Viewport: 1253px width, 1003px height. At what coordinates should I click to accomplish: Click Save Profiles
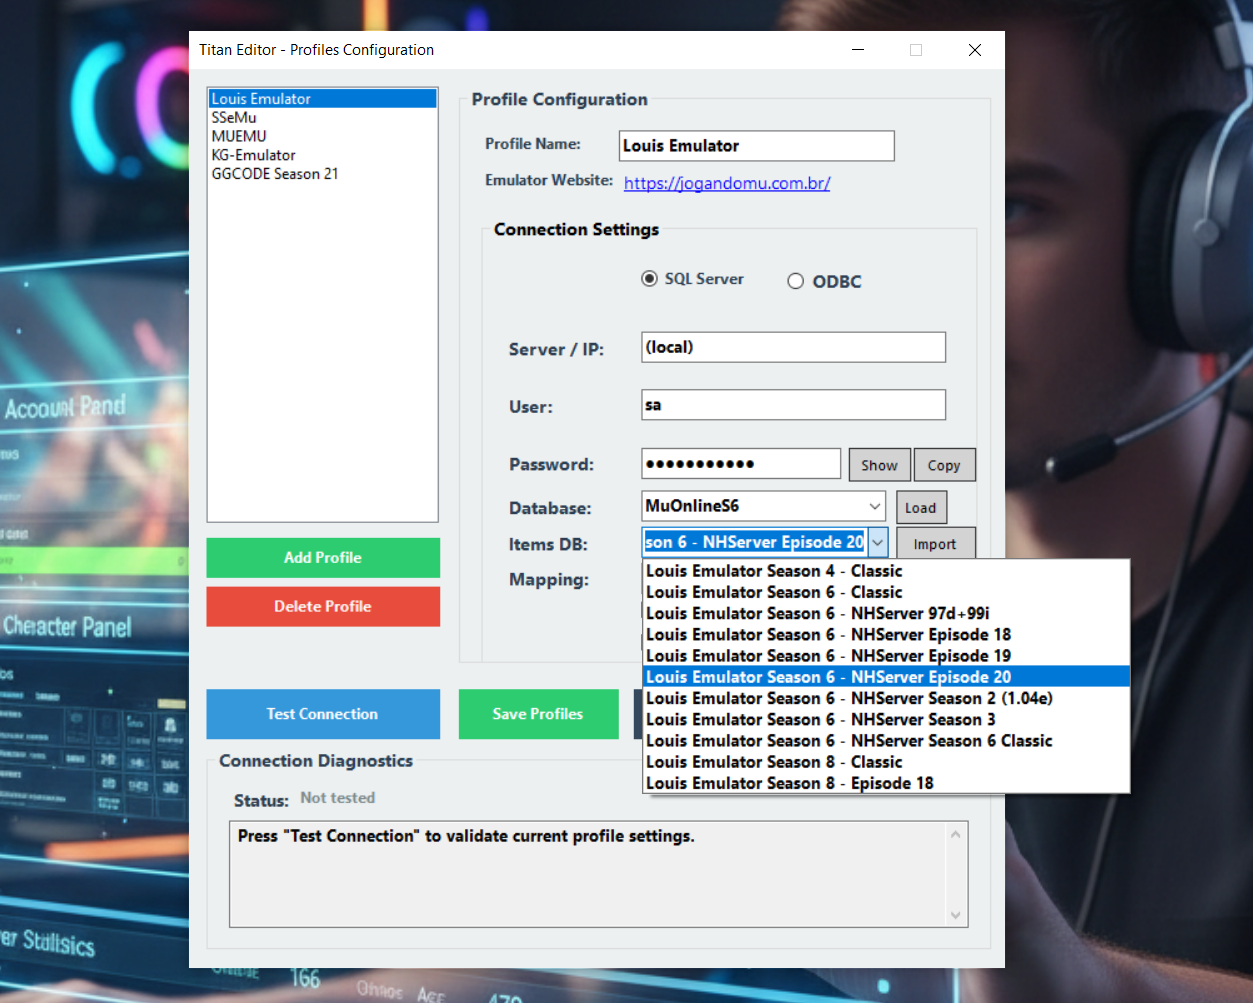coord(538,713)
